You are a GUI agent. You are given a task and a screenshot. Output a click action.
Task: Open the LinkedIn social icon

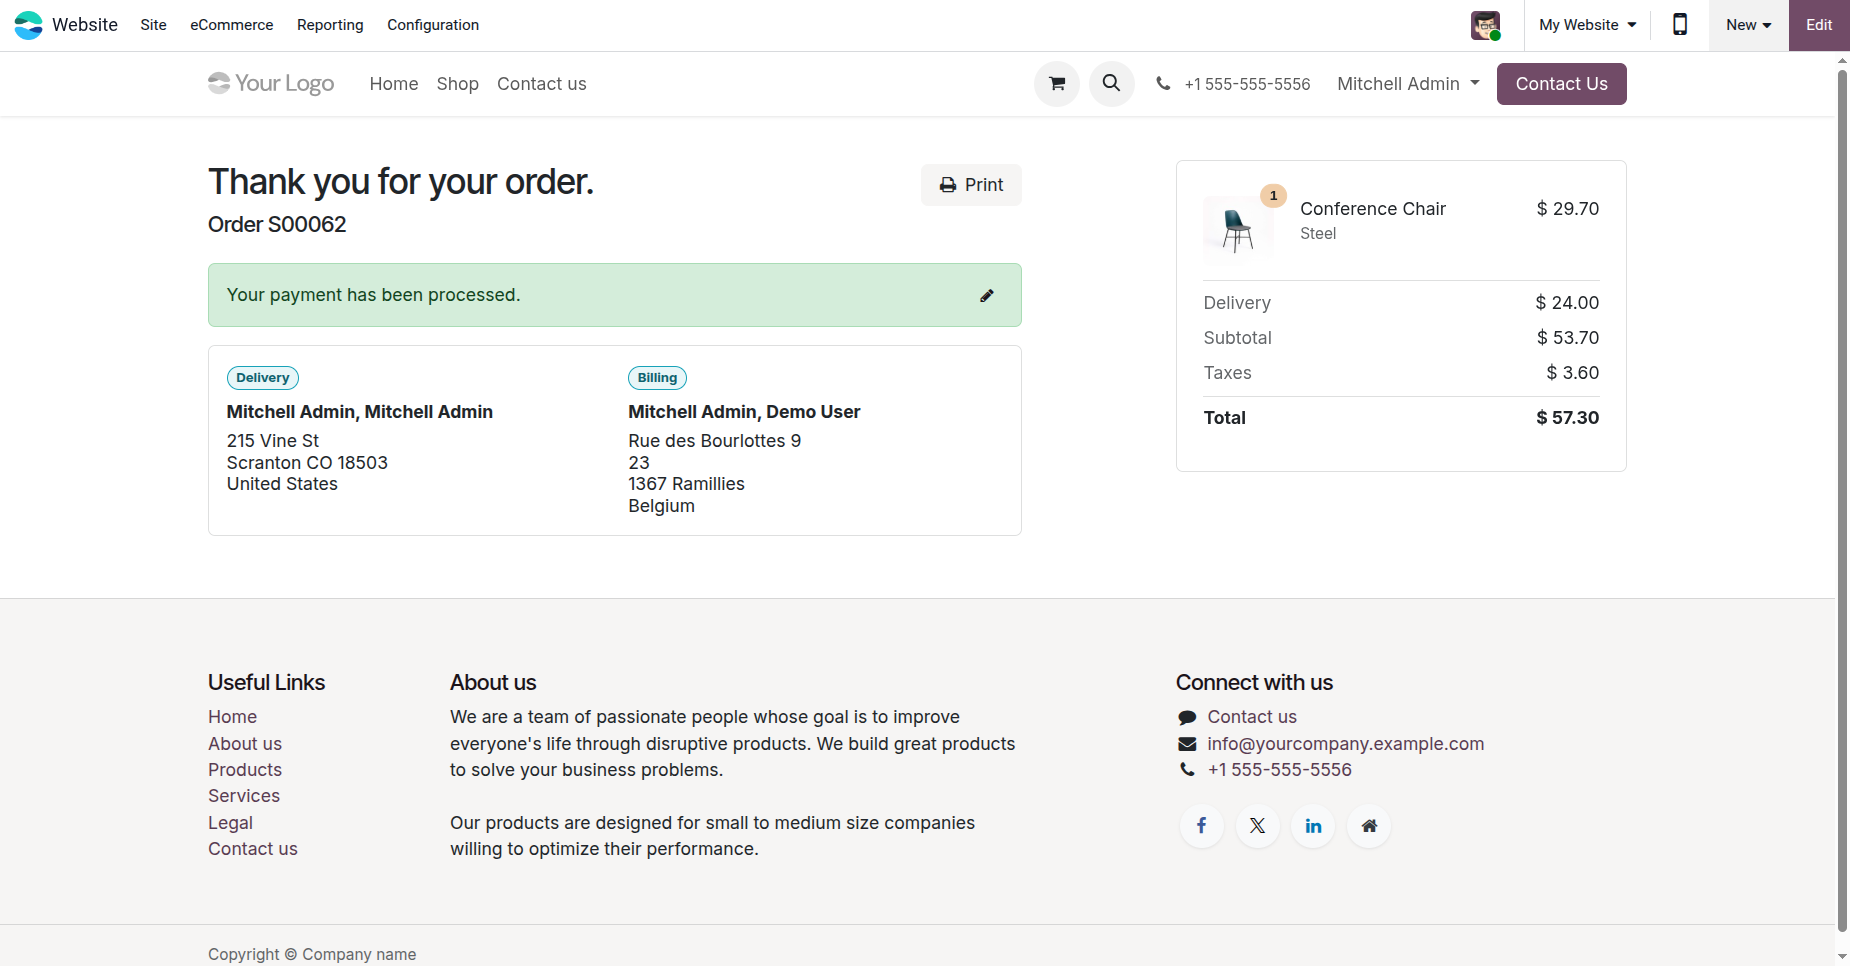coord(1313,826)
